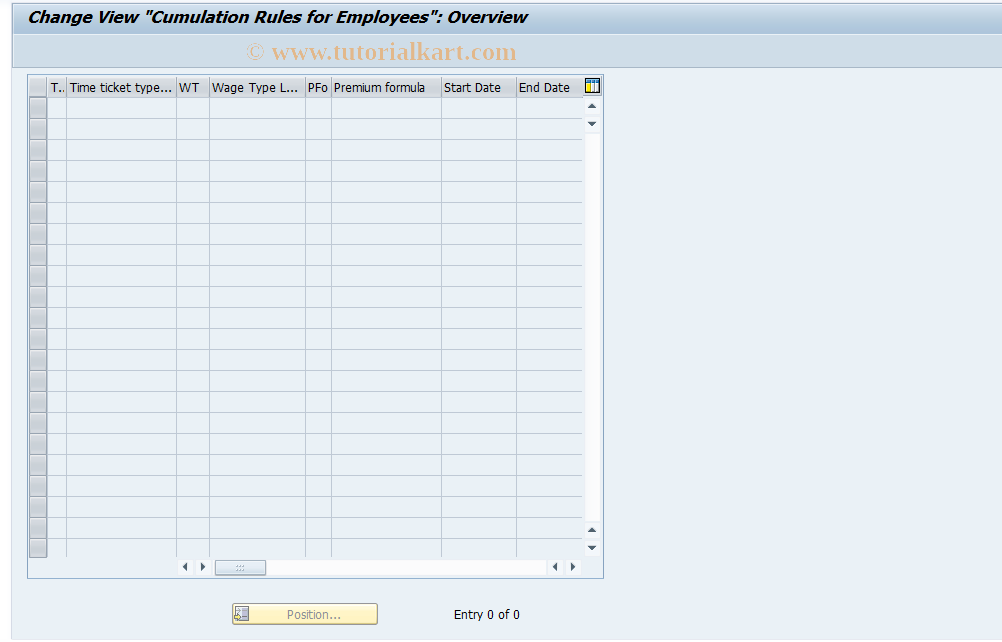Click the first row's WT cell
Viewport: 1002px width, 642px height.
(192, 108)
